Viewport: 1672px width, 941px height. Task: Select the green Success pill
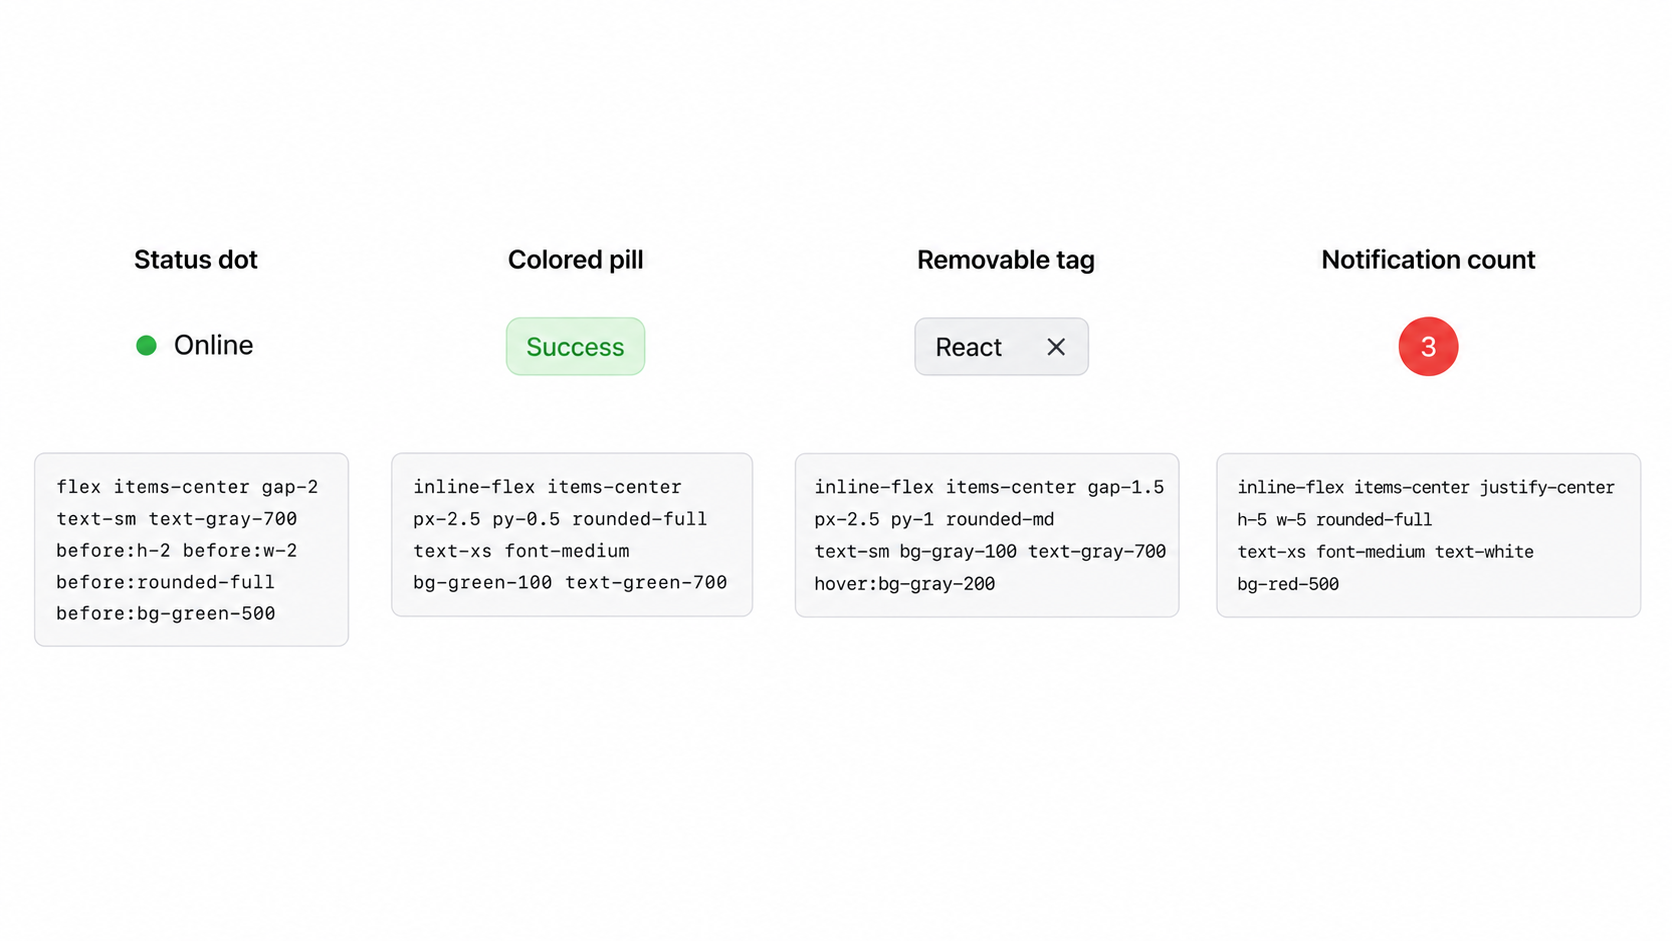(x=575, y=346)
